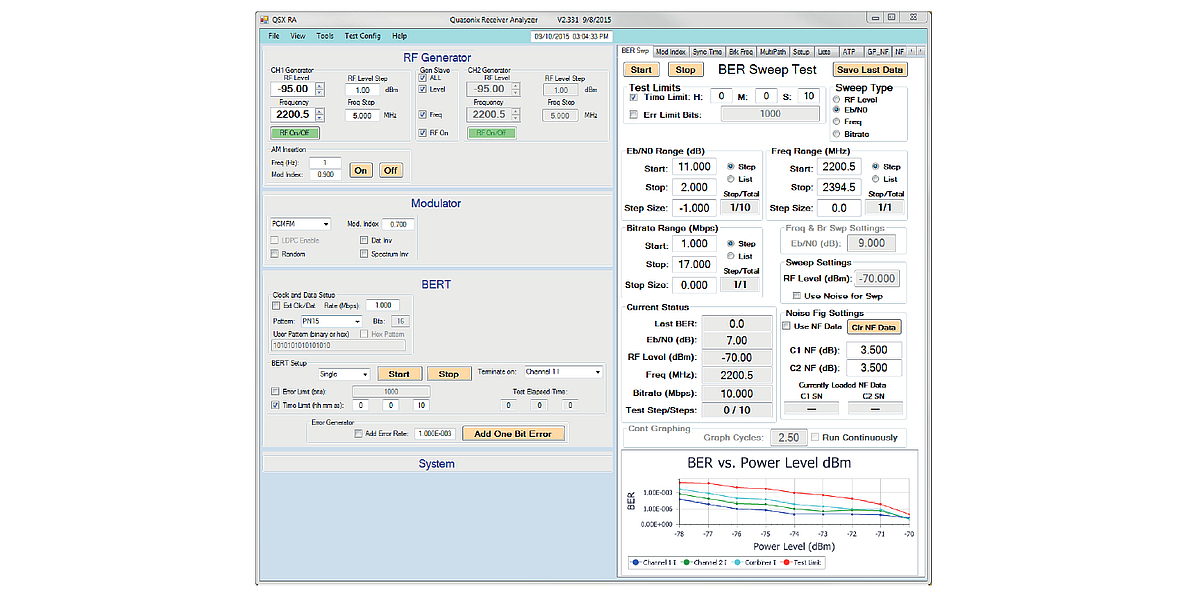The width and height of the screenshot is (1200, 600).
Task: Turn AM Insertion On
Action: click(361, 170)
